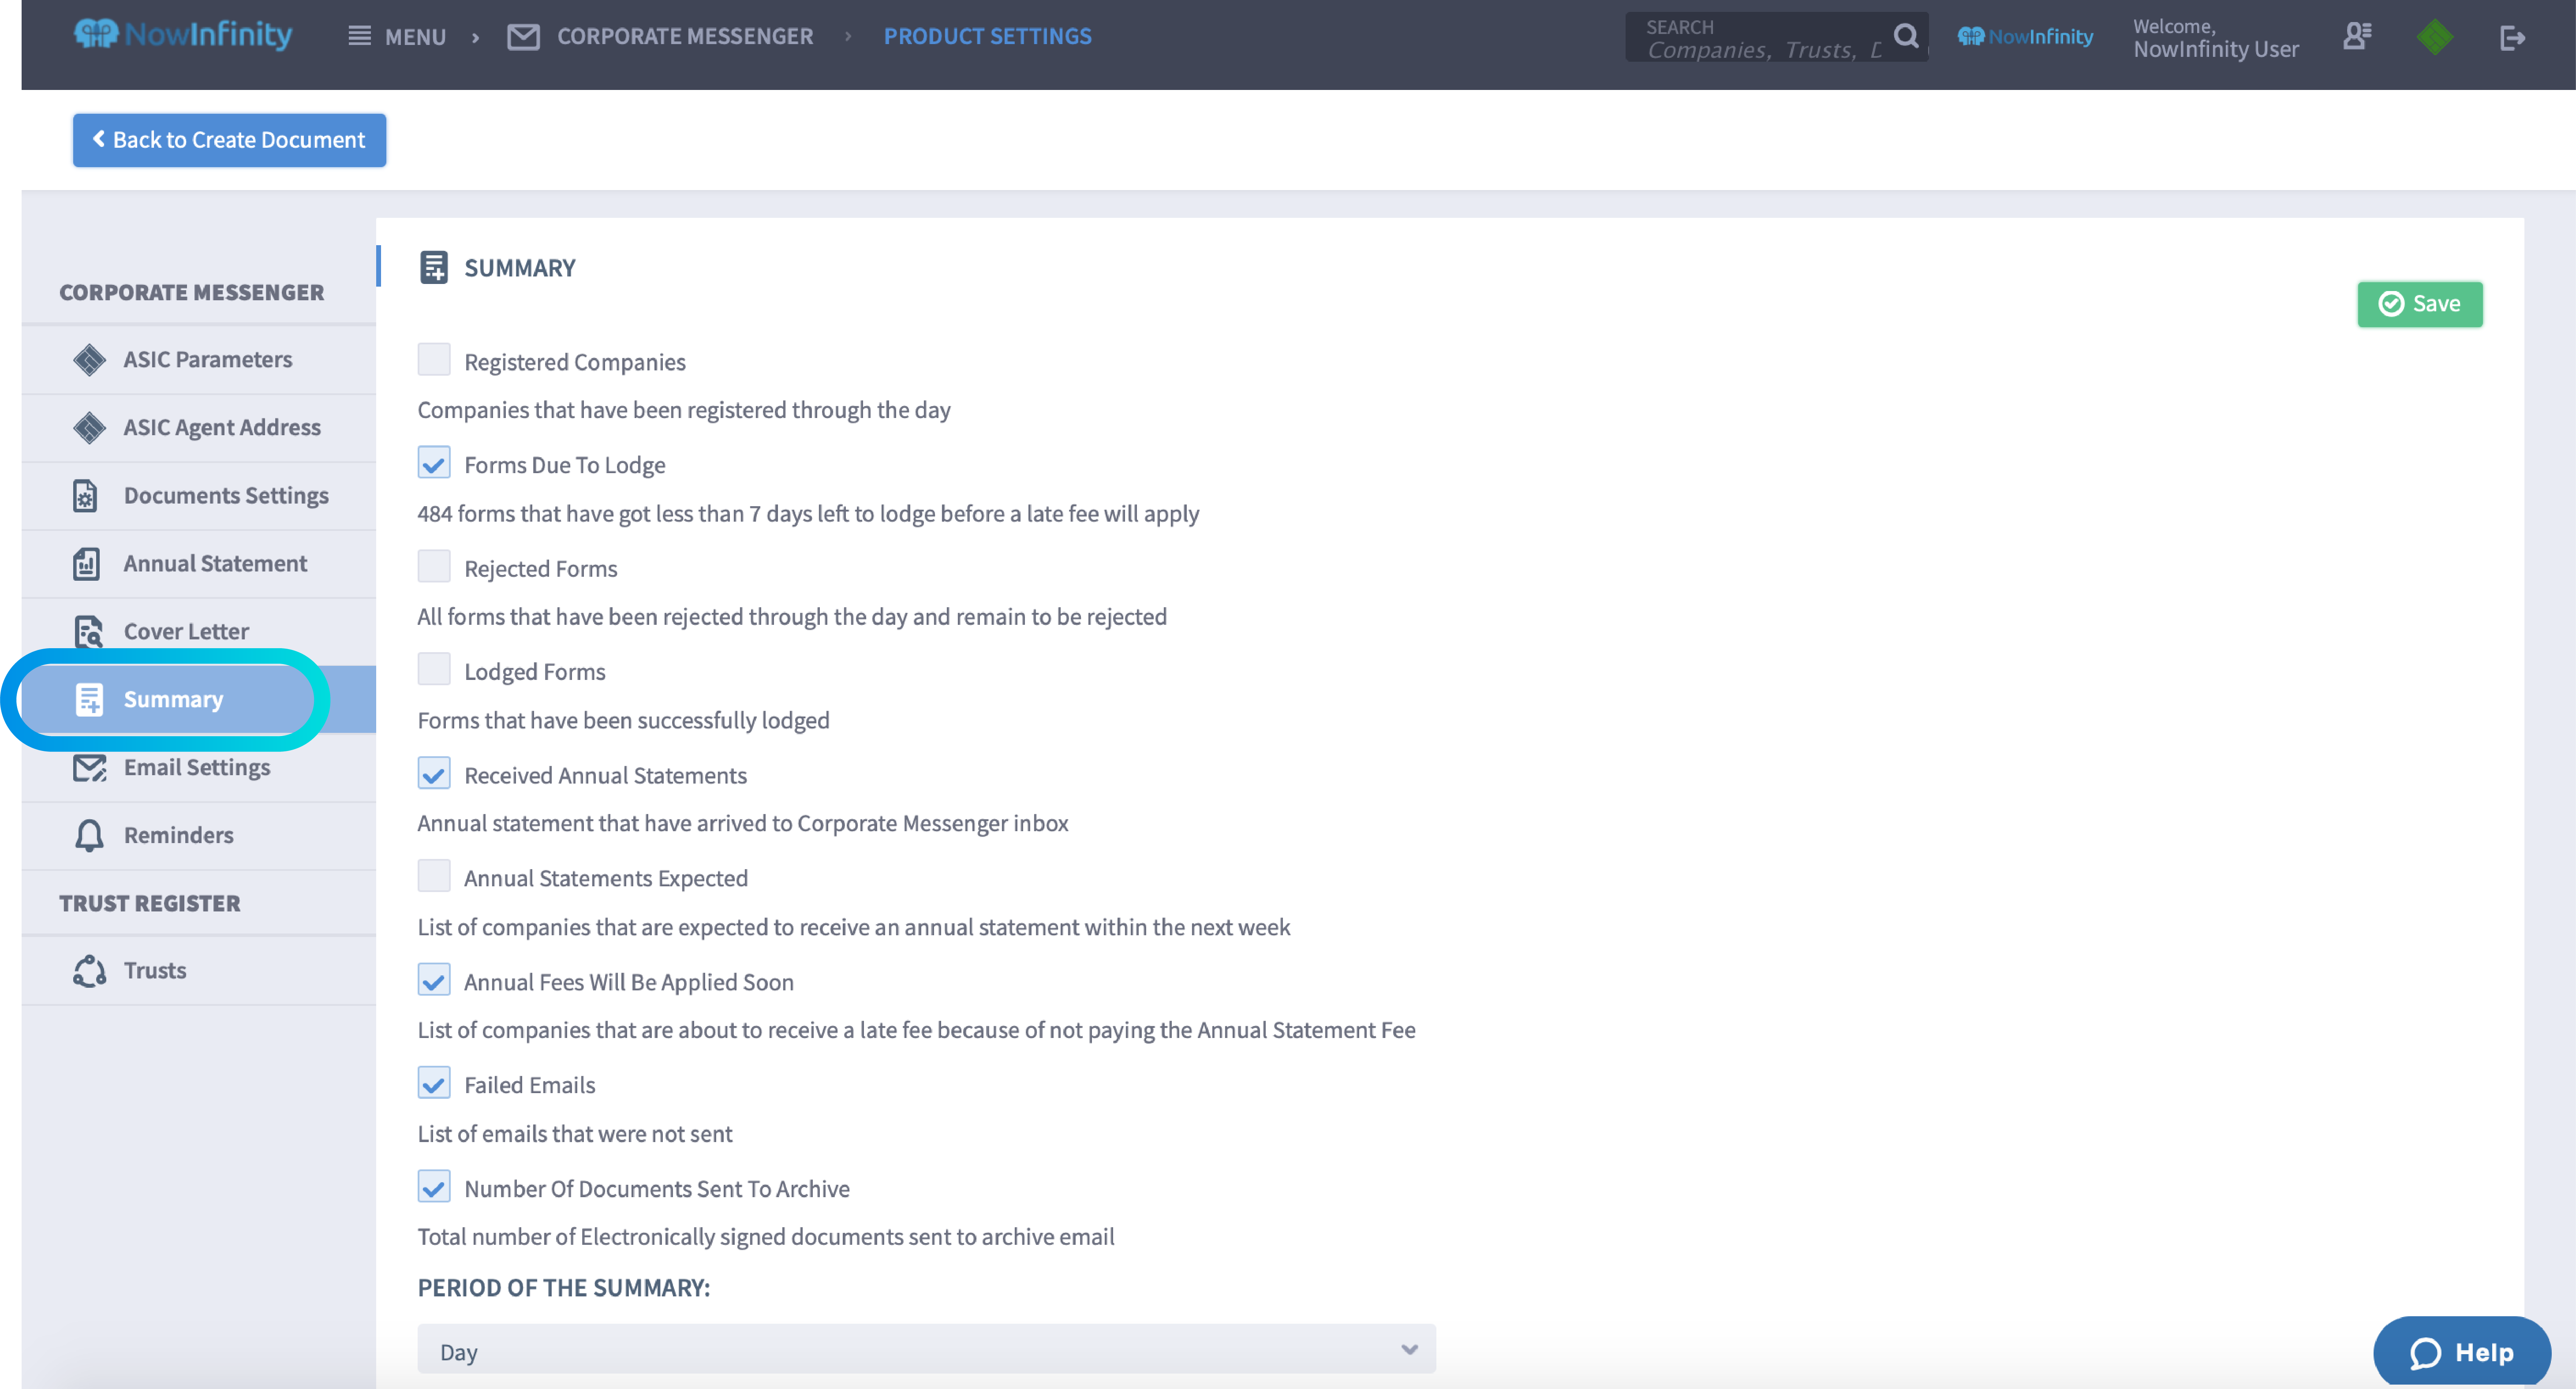Select the Summary sidebar item

(199, 699)
